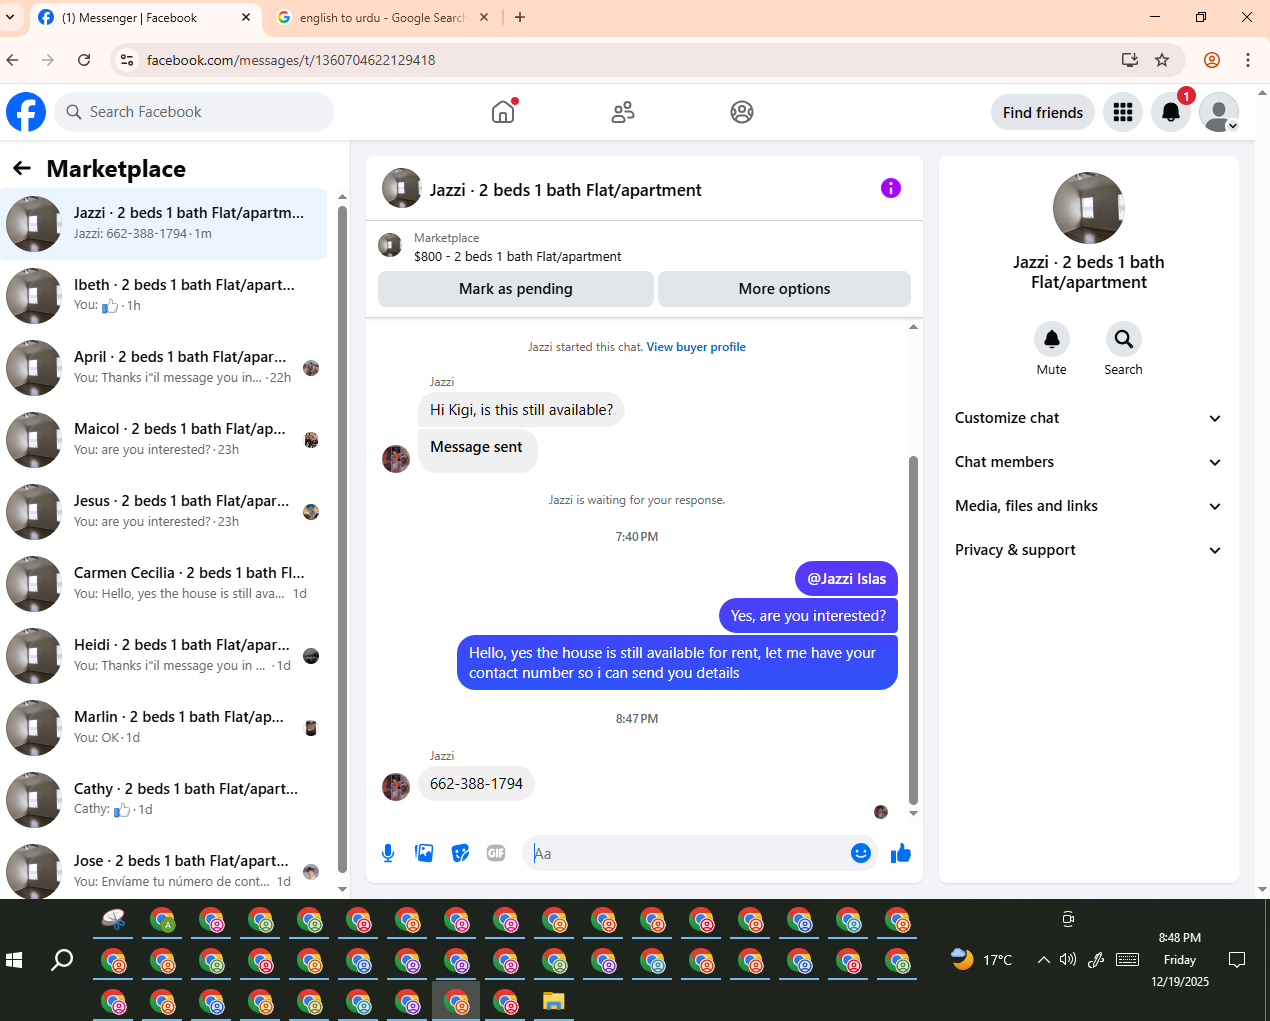Open Carmen Cecilia conversation
The image size is (1270, 1021).
point(164,584)
